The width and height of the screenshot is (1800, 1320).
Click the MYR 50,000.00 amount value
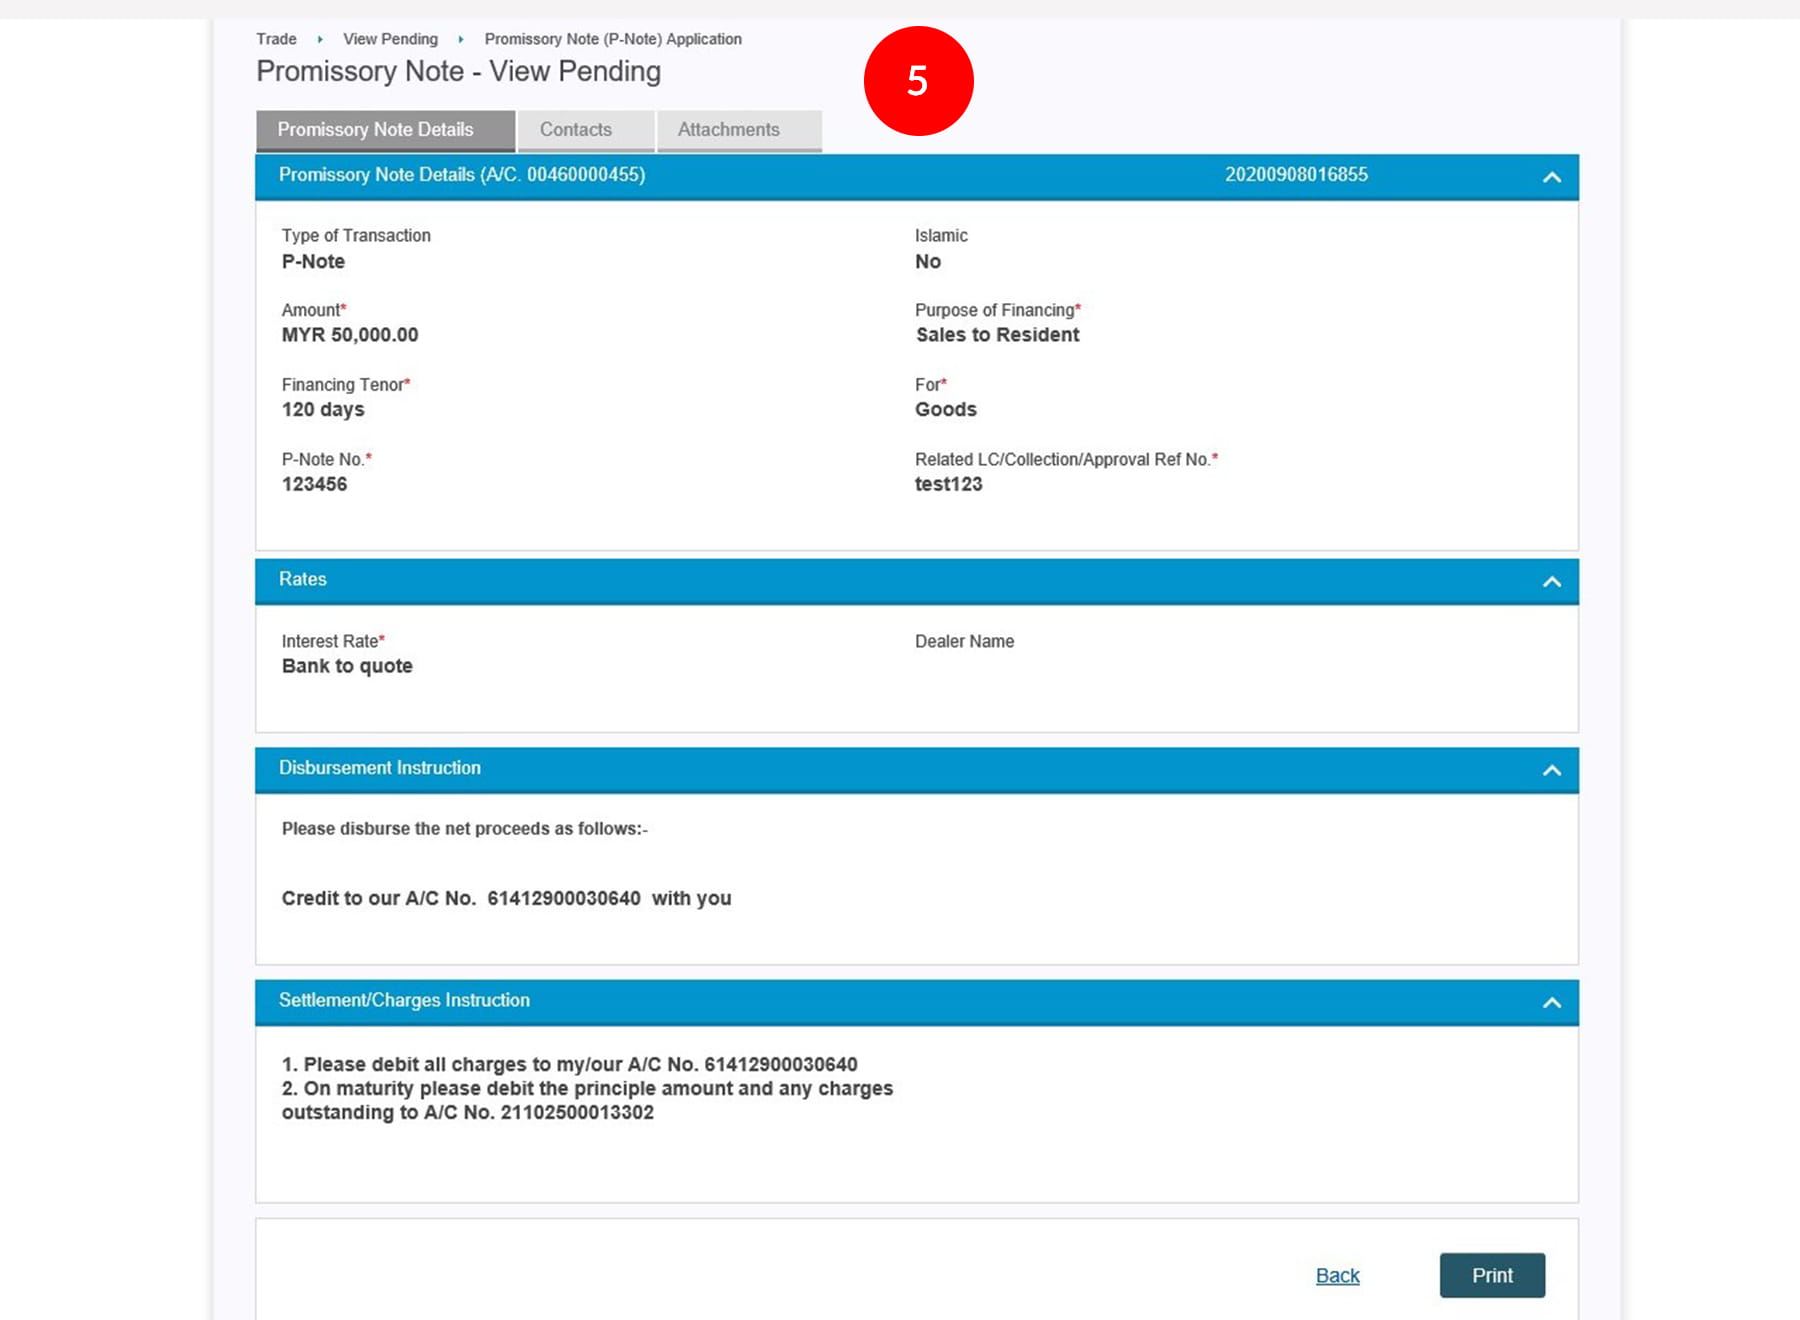click(350, 335)
